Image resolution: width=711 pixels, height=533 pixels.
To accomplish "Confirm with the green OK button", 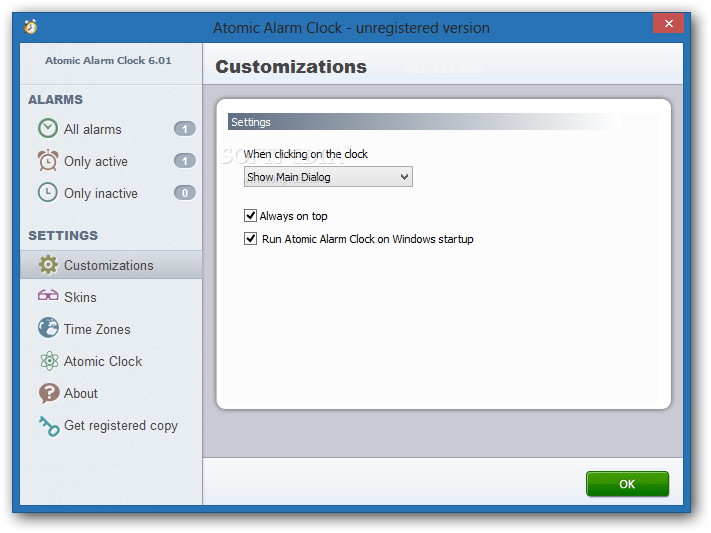I will coord(627,484).
